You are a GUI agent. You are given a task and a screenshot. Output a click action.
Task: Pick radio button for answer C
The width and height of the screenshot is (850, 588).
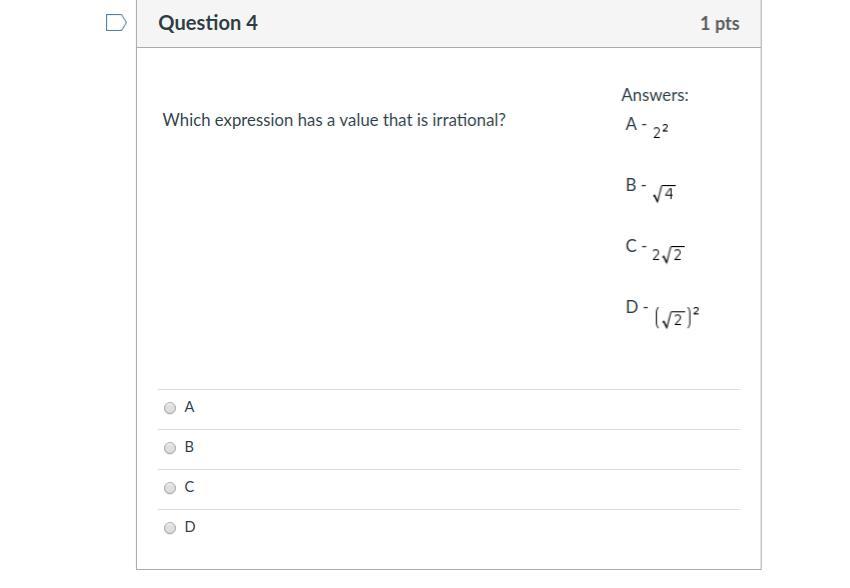(x=170, y=488)
